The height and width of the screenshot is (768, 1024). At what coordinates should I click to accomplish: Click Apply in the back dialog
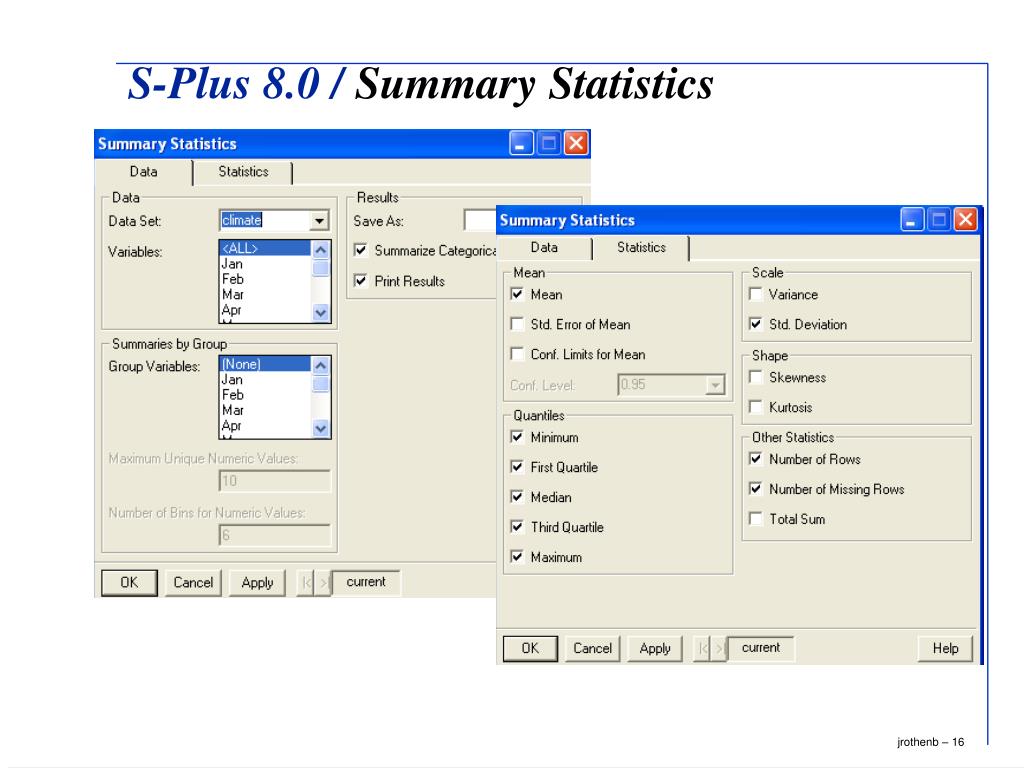257,583
